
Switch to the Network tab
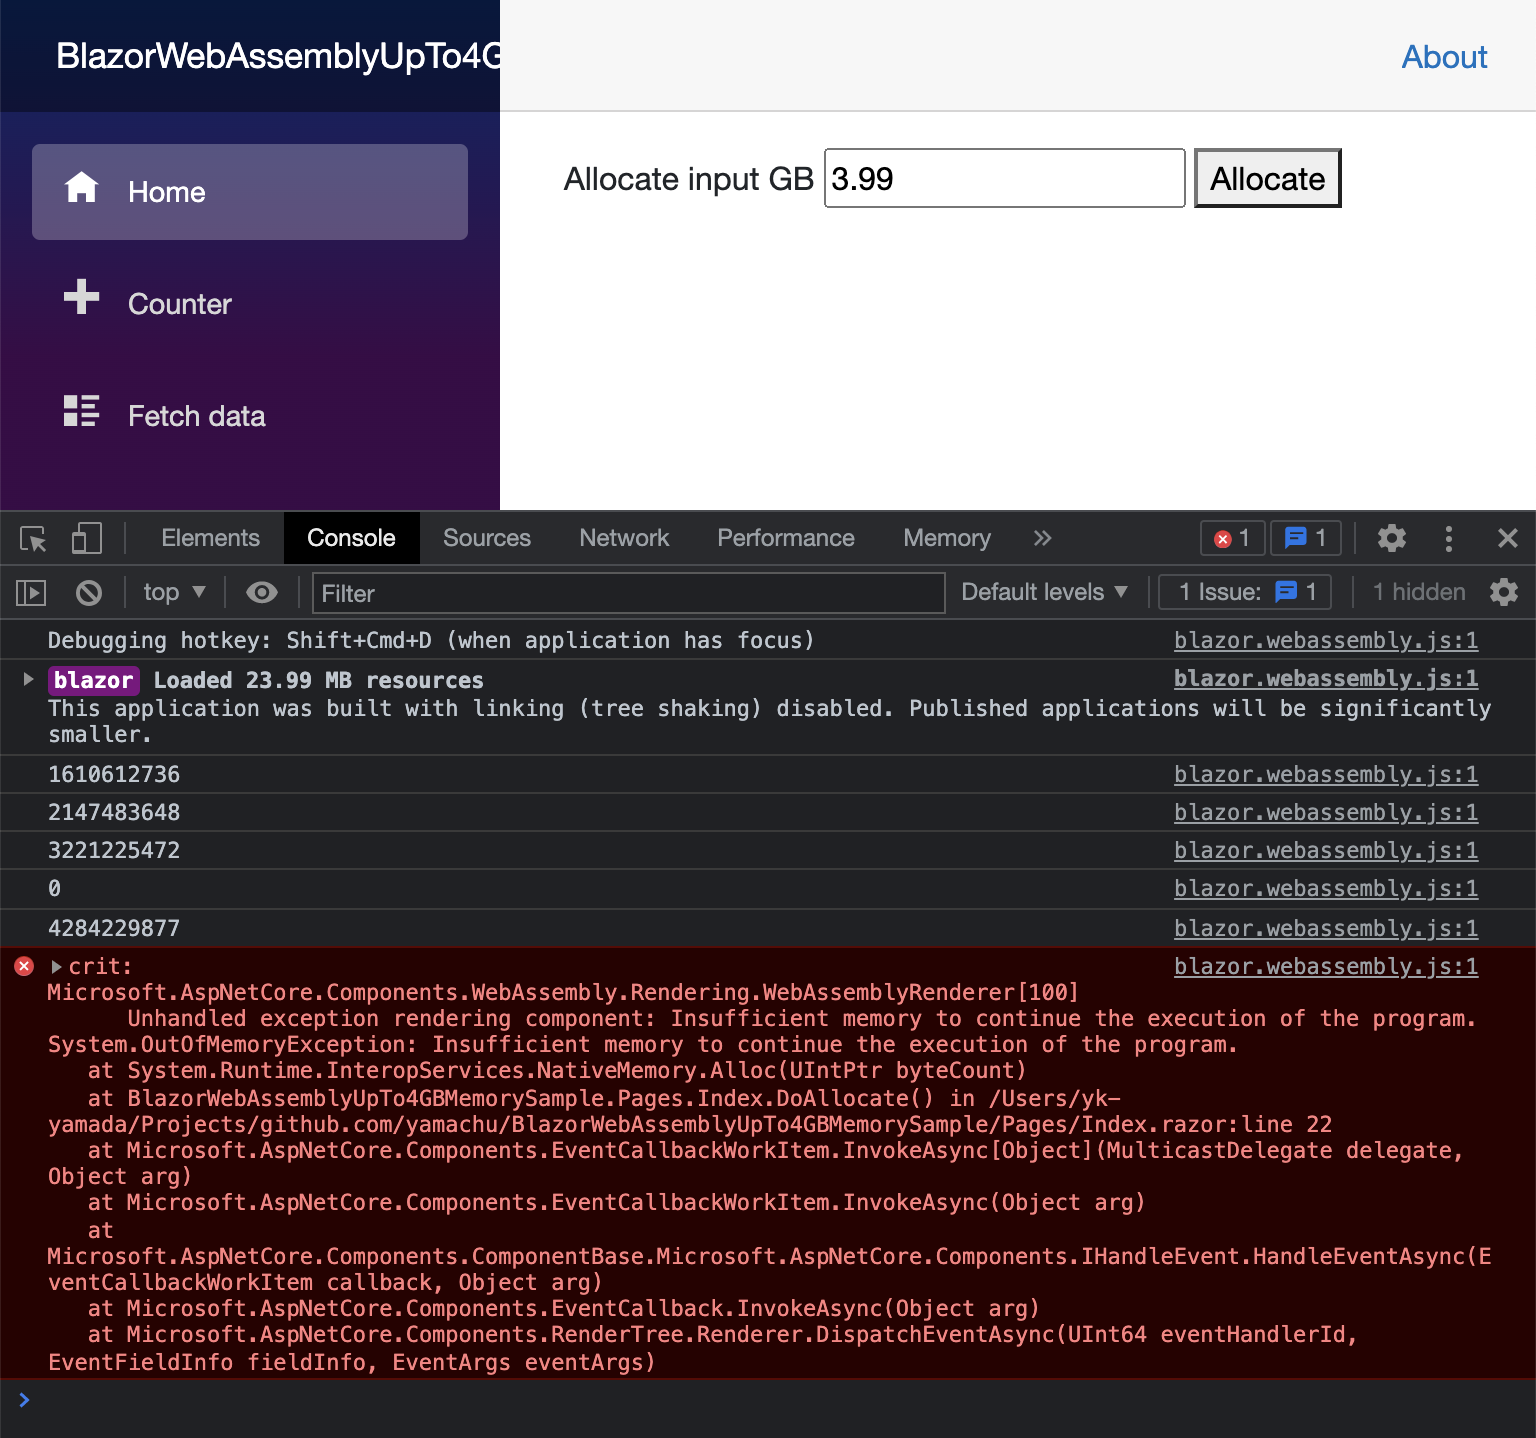tap(624, 538)
